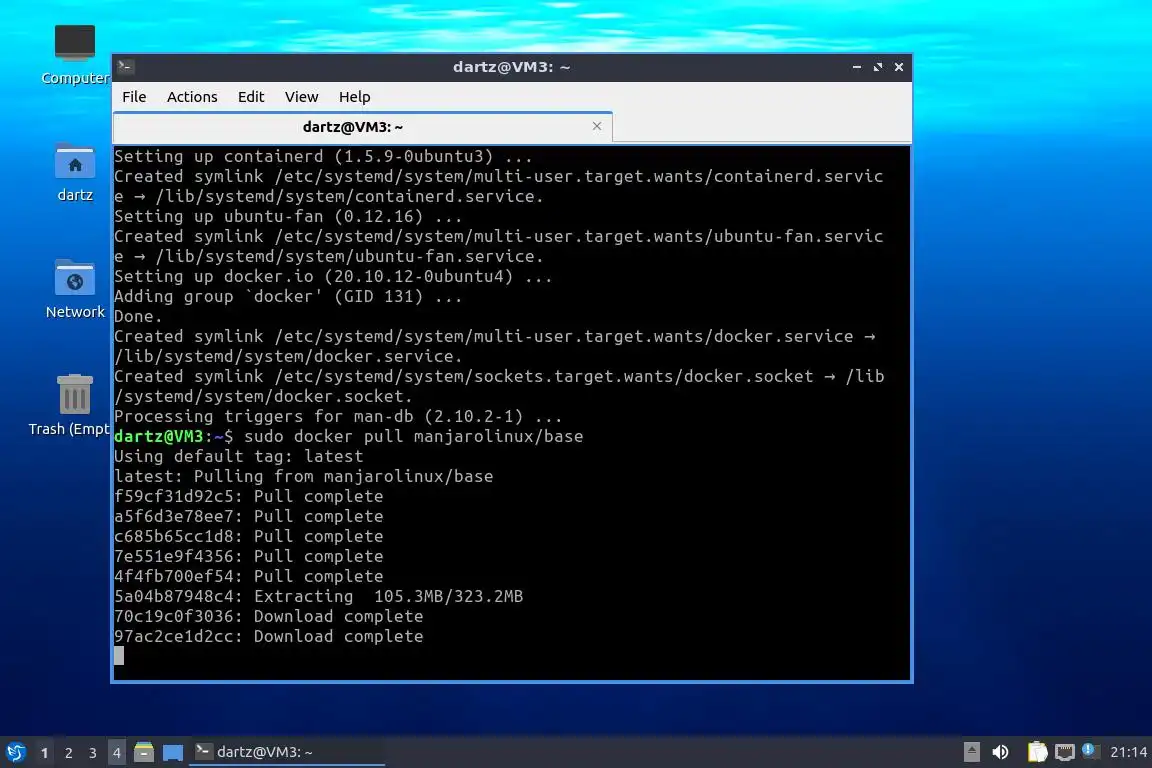Open the File menu in the terminal
The height and width of the screenshot is (768, 1152).
[134, 97]
